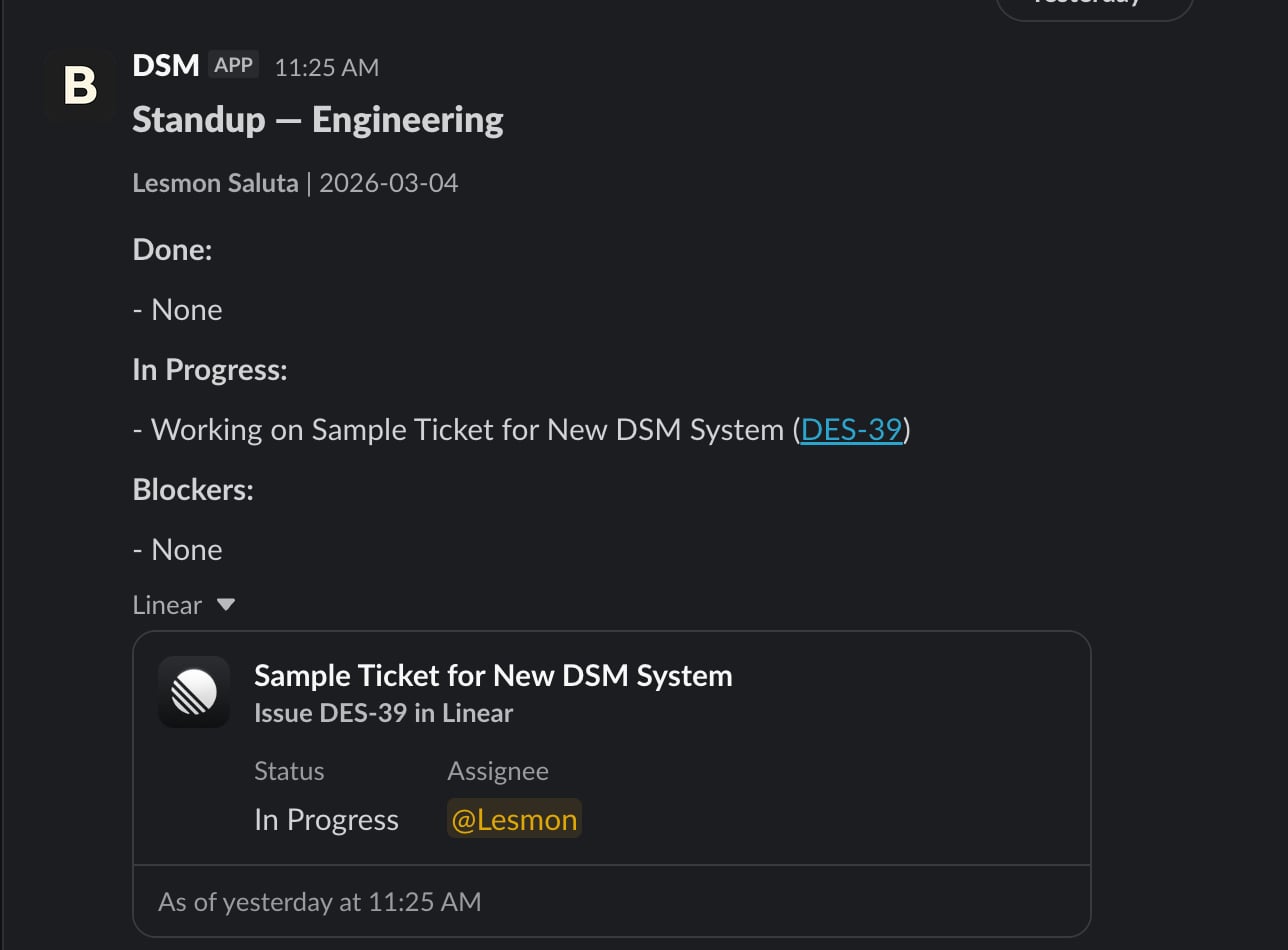Open the DES-39 hyperlink in the message
The height and width of the screenshot is (950, 1288).
point(852,430)
